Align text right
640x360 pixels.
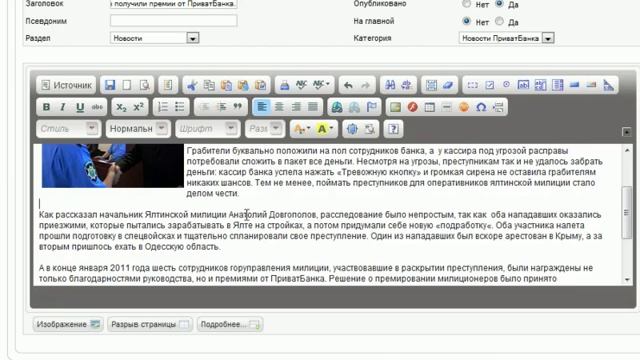click(x=296, y=107)
